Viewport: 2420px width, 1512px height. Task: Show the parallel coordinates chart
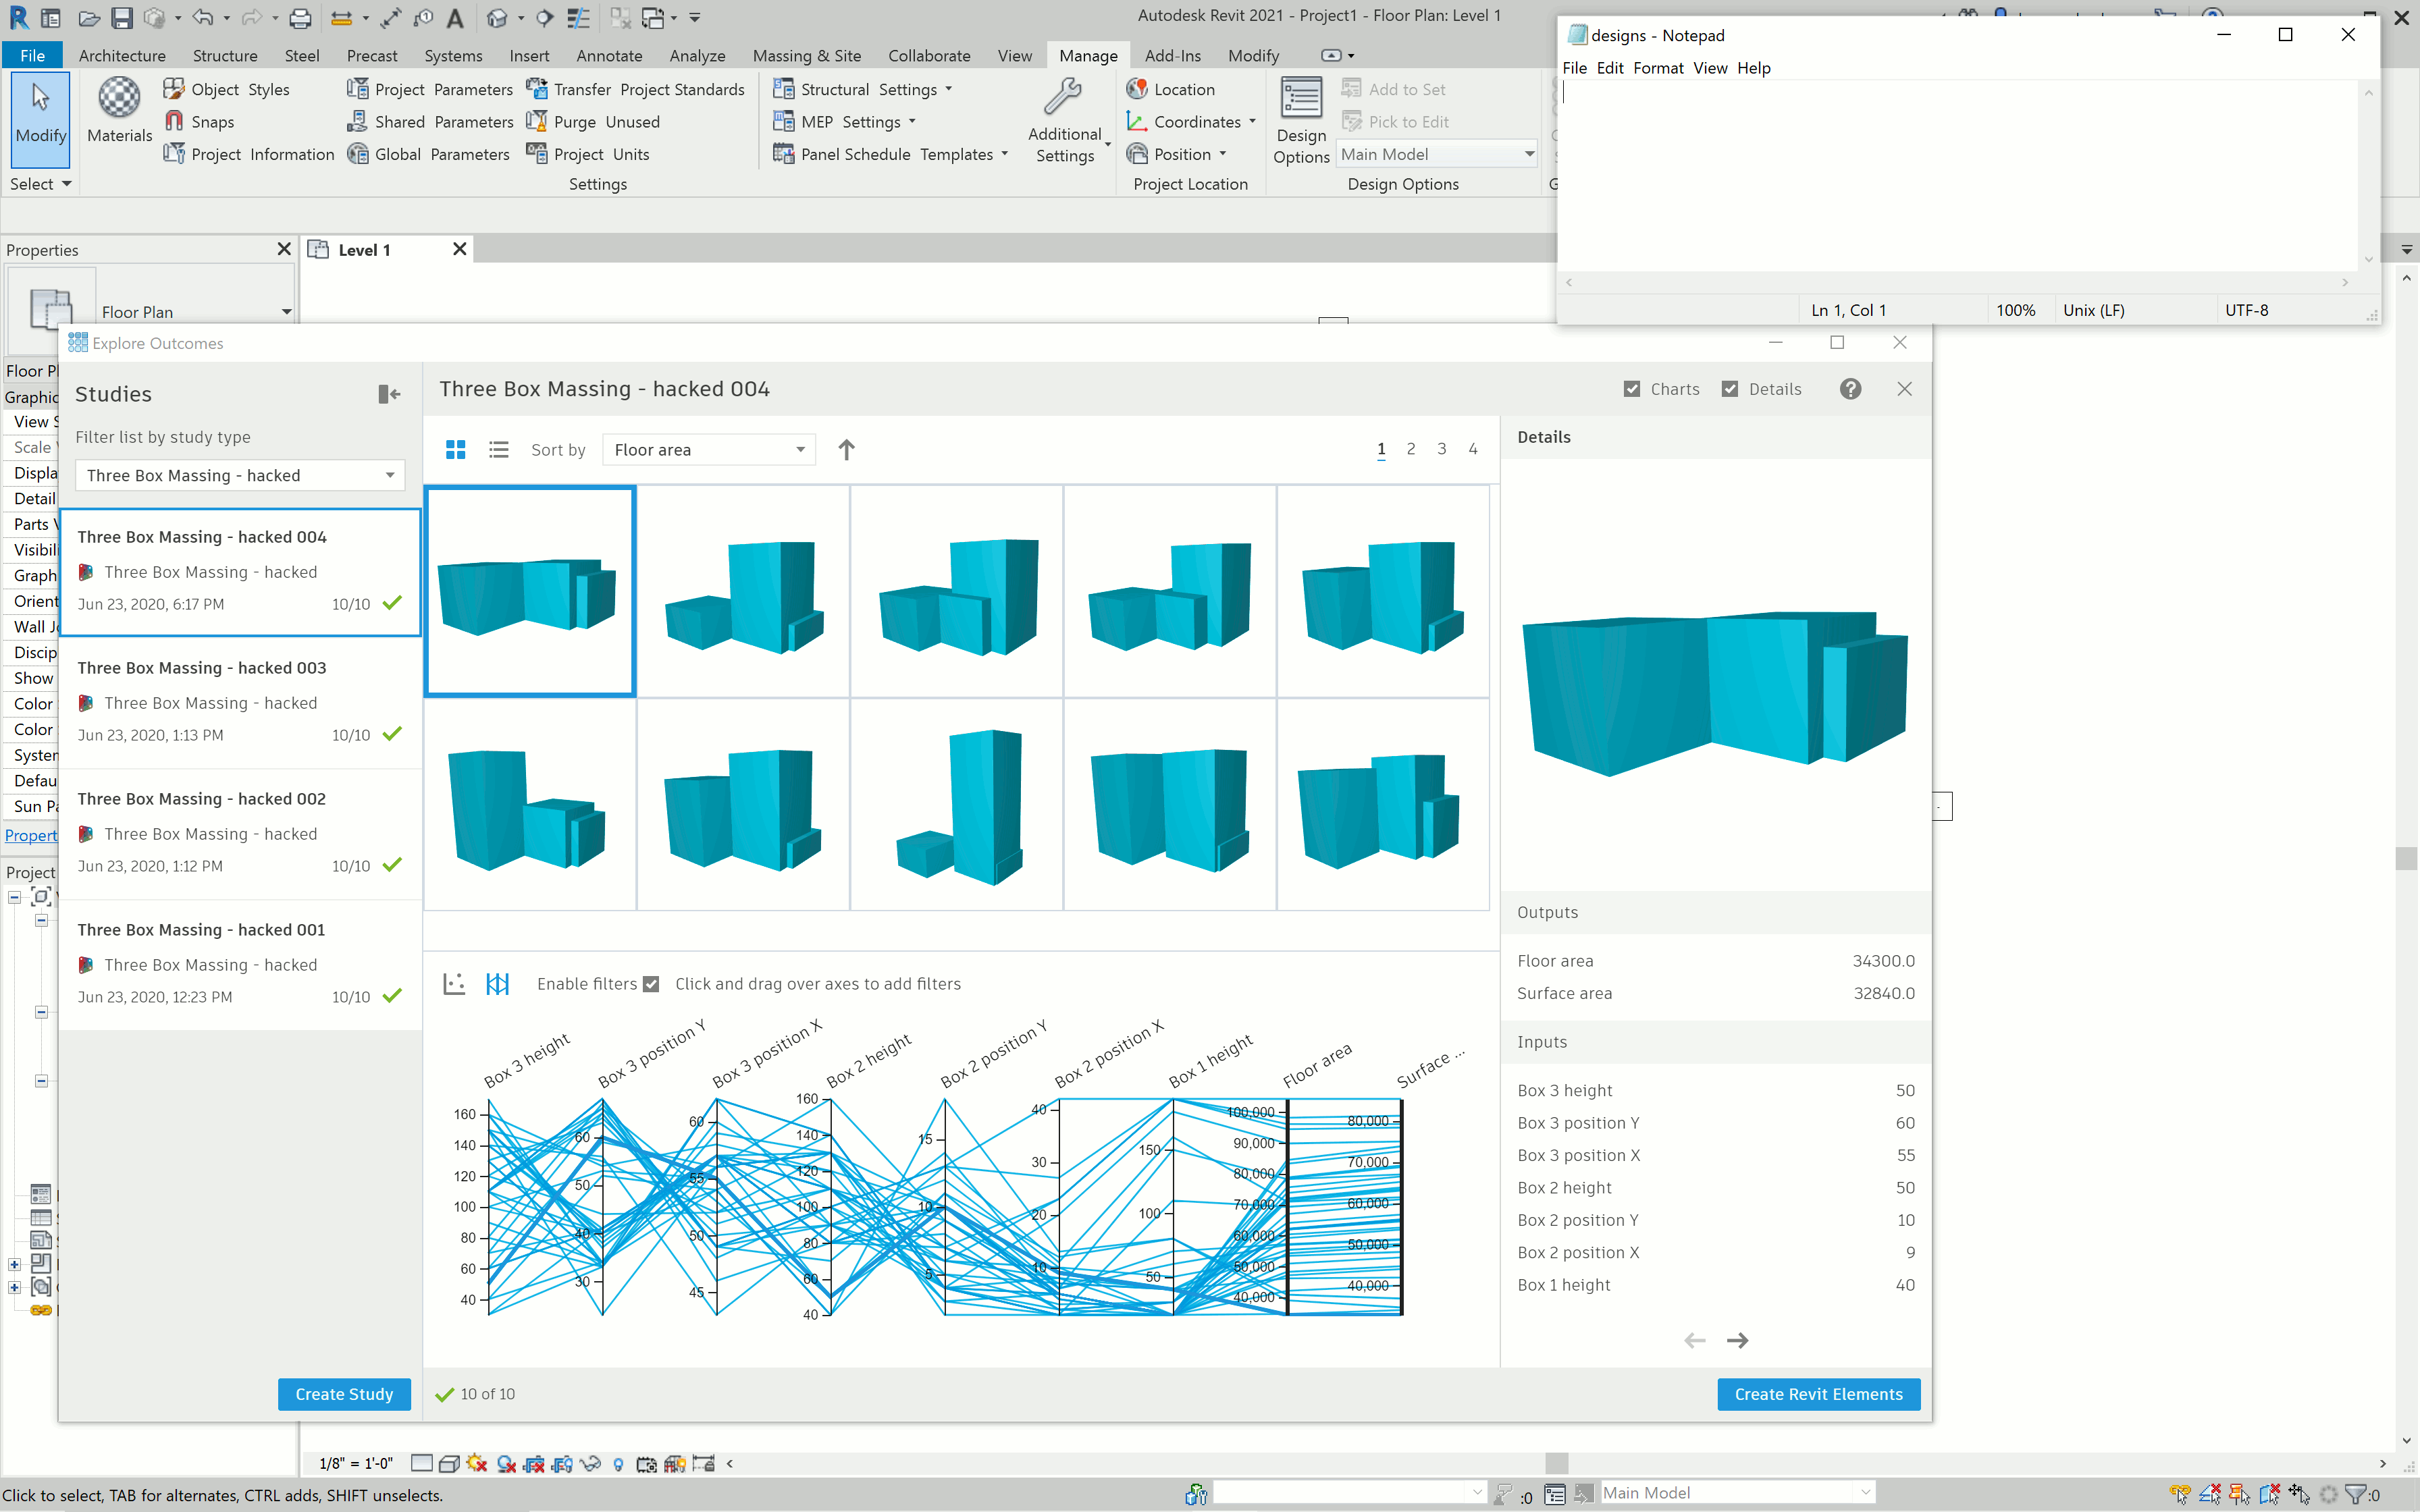coord(498,984)
